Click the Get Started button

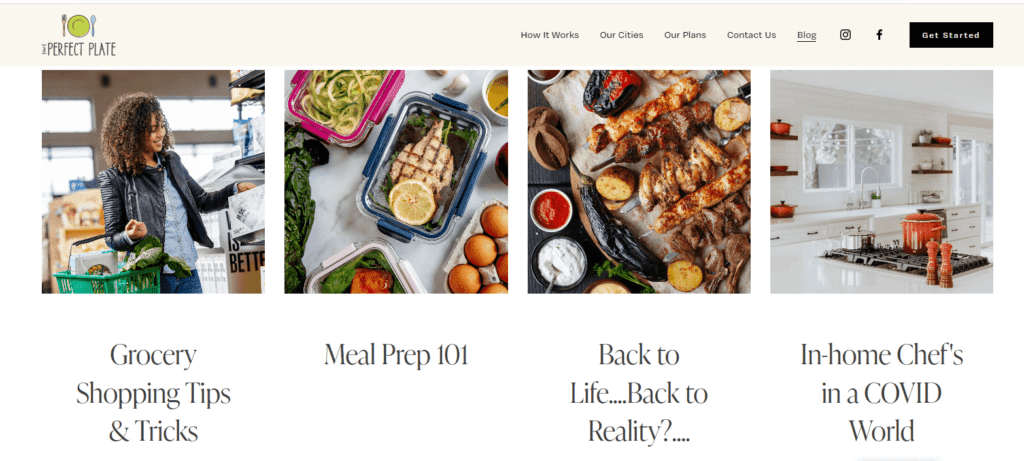951,35
